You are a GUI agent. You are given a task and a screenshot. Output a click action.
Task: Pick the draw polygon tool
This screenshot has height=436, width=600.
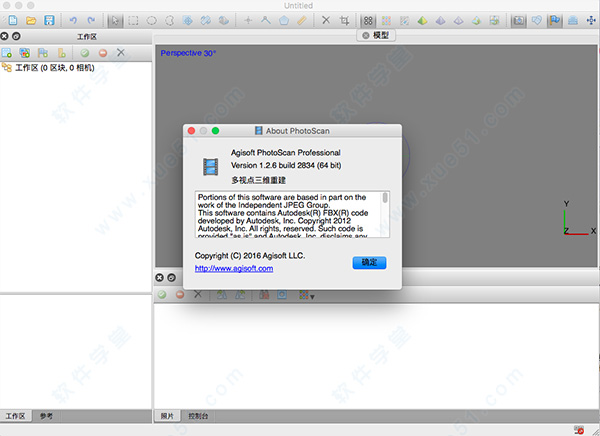point(284,20)
